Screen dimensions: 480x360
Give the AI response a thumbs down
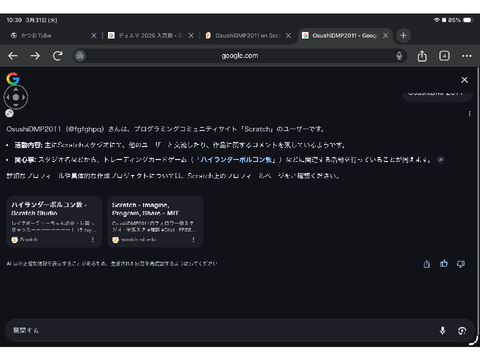point(461,264)
